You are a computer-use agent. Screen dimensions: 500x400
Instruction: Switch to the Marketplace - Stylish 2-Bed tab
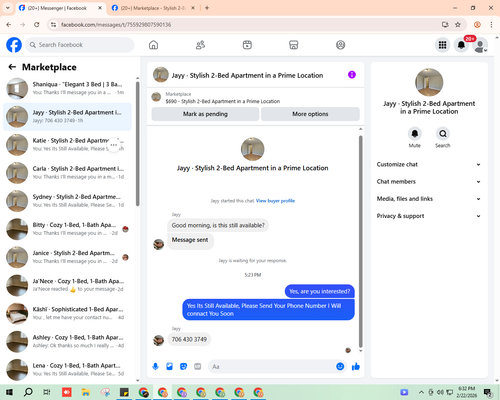click(x=153, y=8)
